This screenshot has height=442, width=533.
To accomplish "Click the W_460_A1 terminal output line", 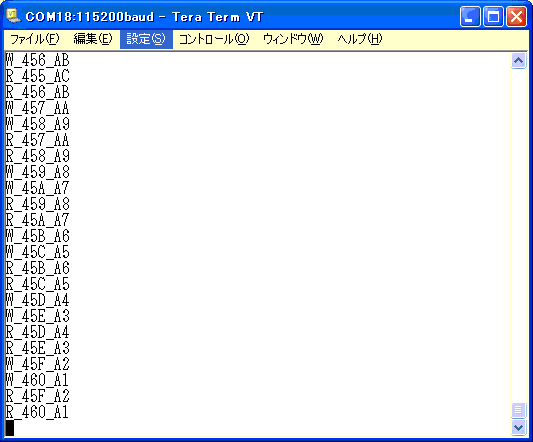I will (x=37, y=380).
